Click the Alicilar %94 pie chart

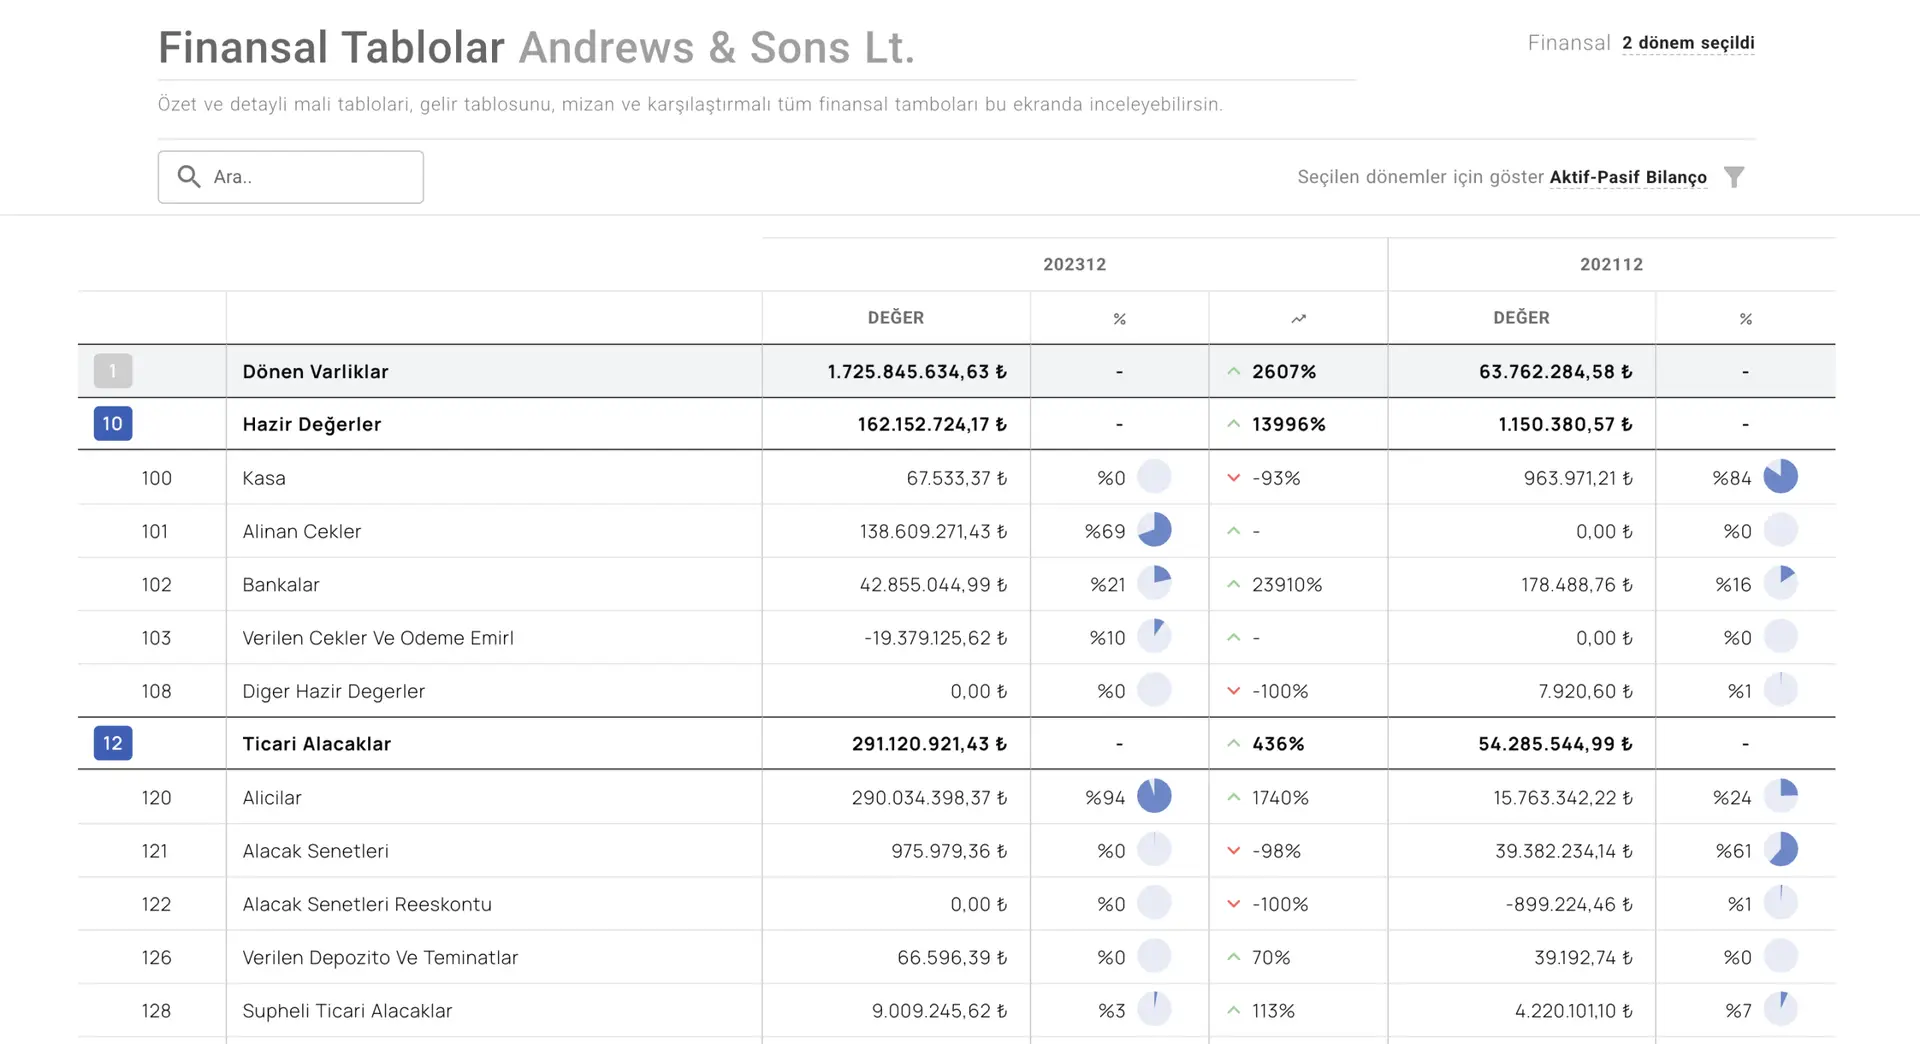(x=1154, y=796)
